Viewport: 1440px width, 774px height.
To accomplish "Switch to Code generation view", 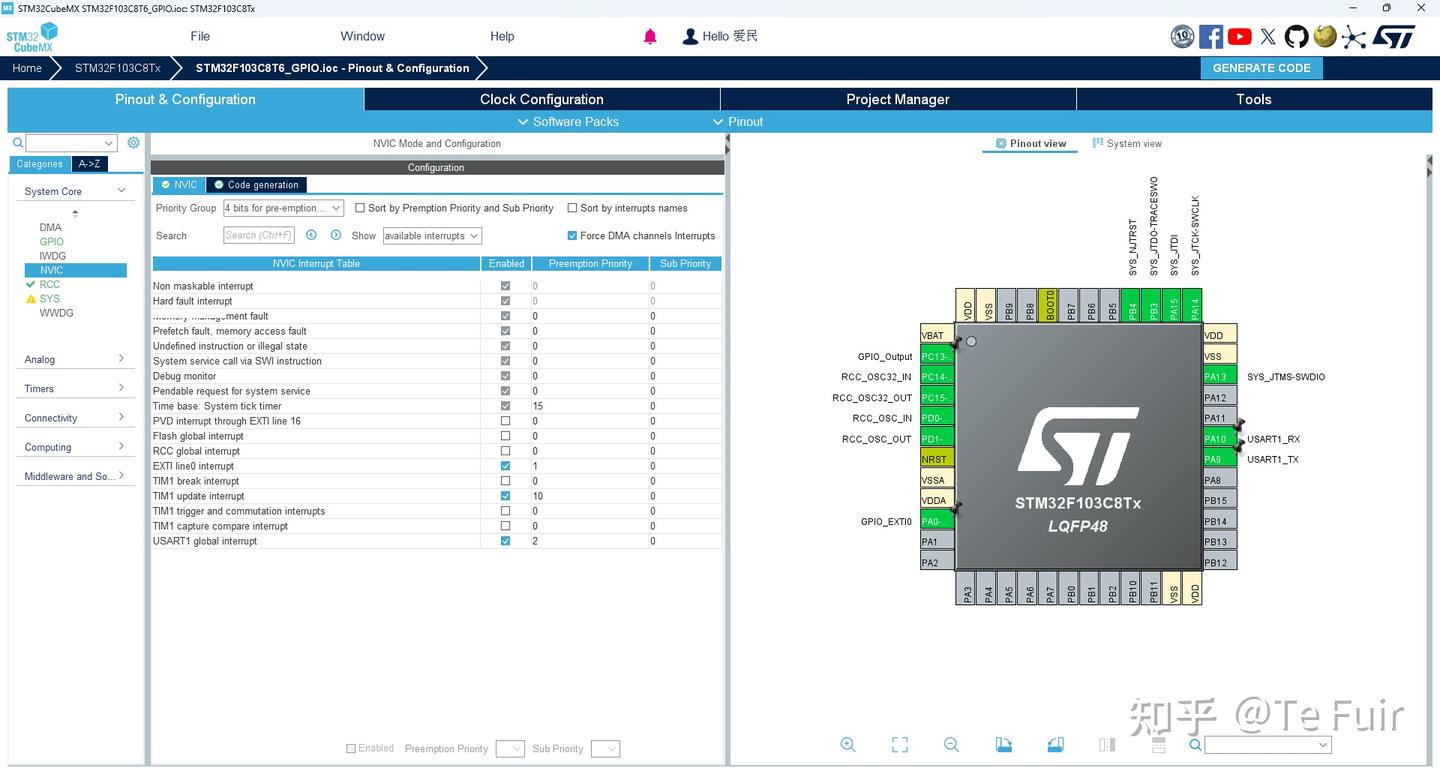I will 256,184.
